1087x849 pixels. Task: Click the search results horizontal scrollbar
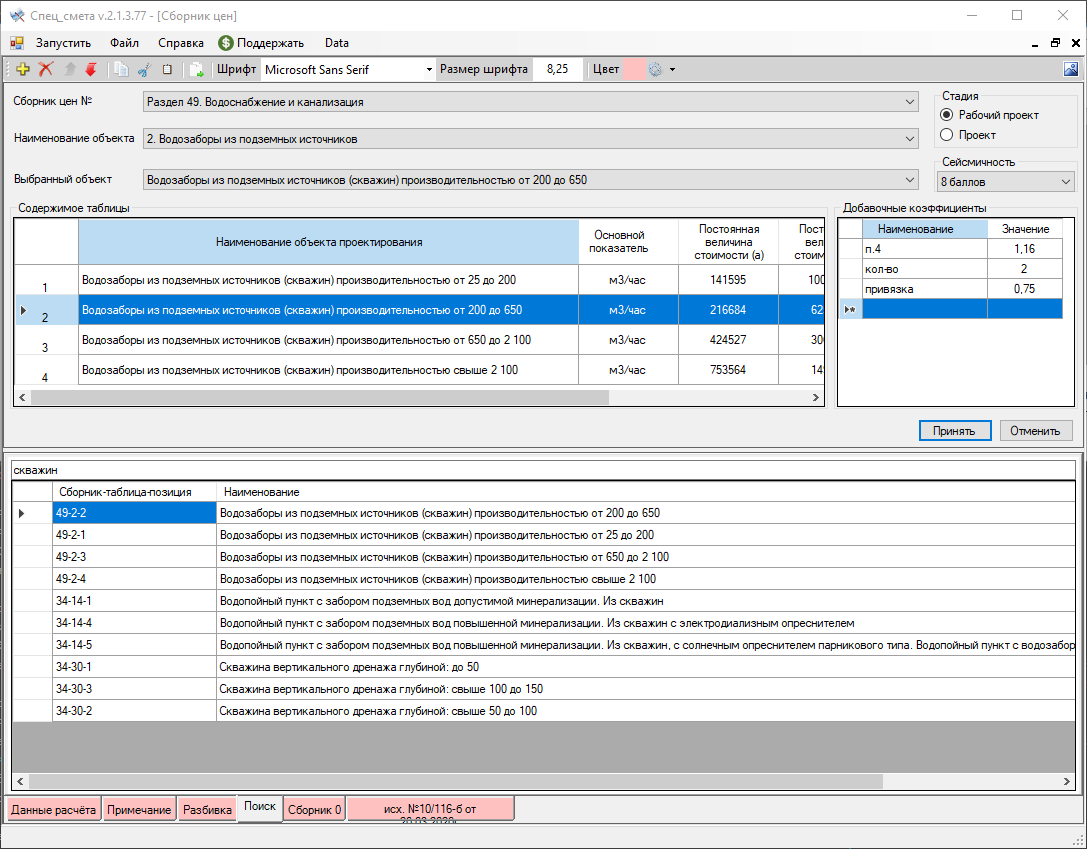pyautogui.click(x=455, y=781)
